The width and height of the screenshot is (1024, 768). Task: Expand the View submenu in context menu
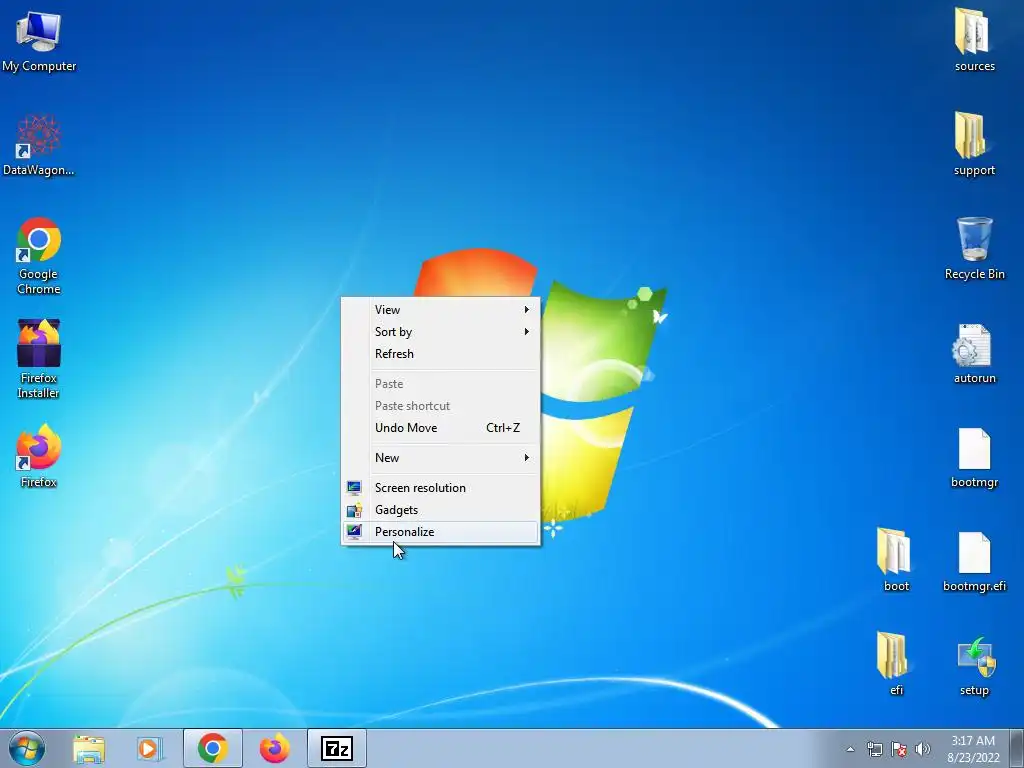tap(440, 310)
